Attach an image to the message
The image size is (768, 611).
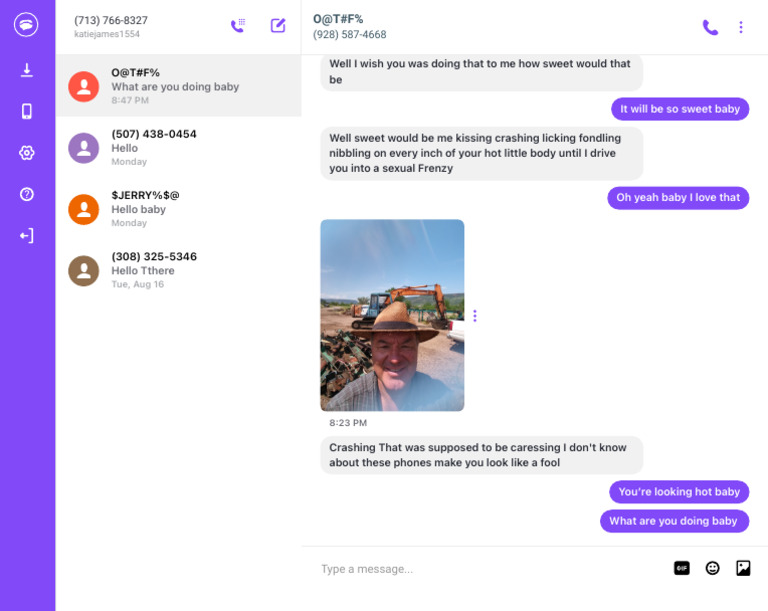tap(743, 568)
